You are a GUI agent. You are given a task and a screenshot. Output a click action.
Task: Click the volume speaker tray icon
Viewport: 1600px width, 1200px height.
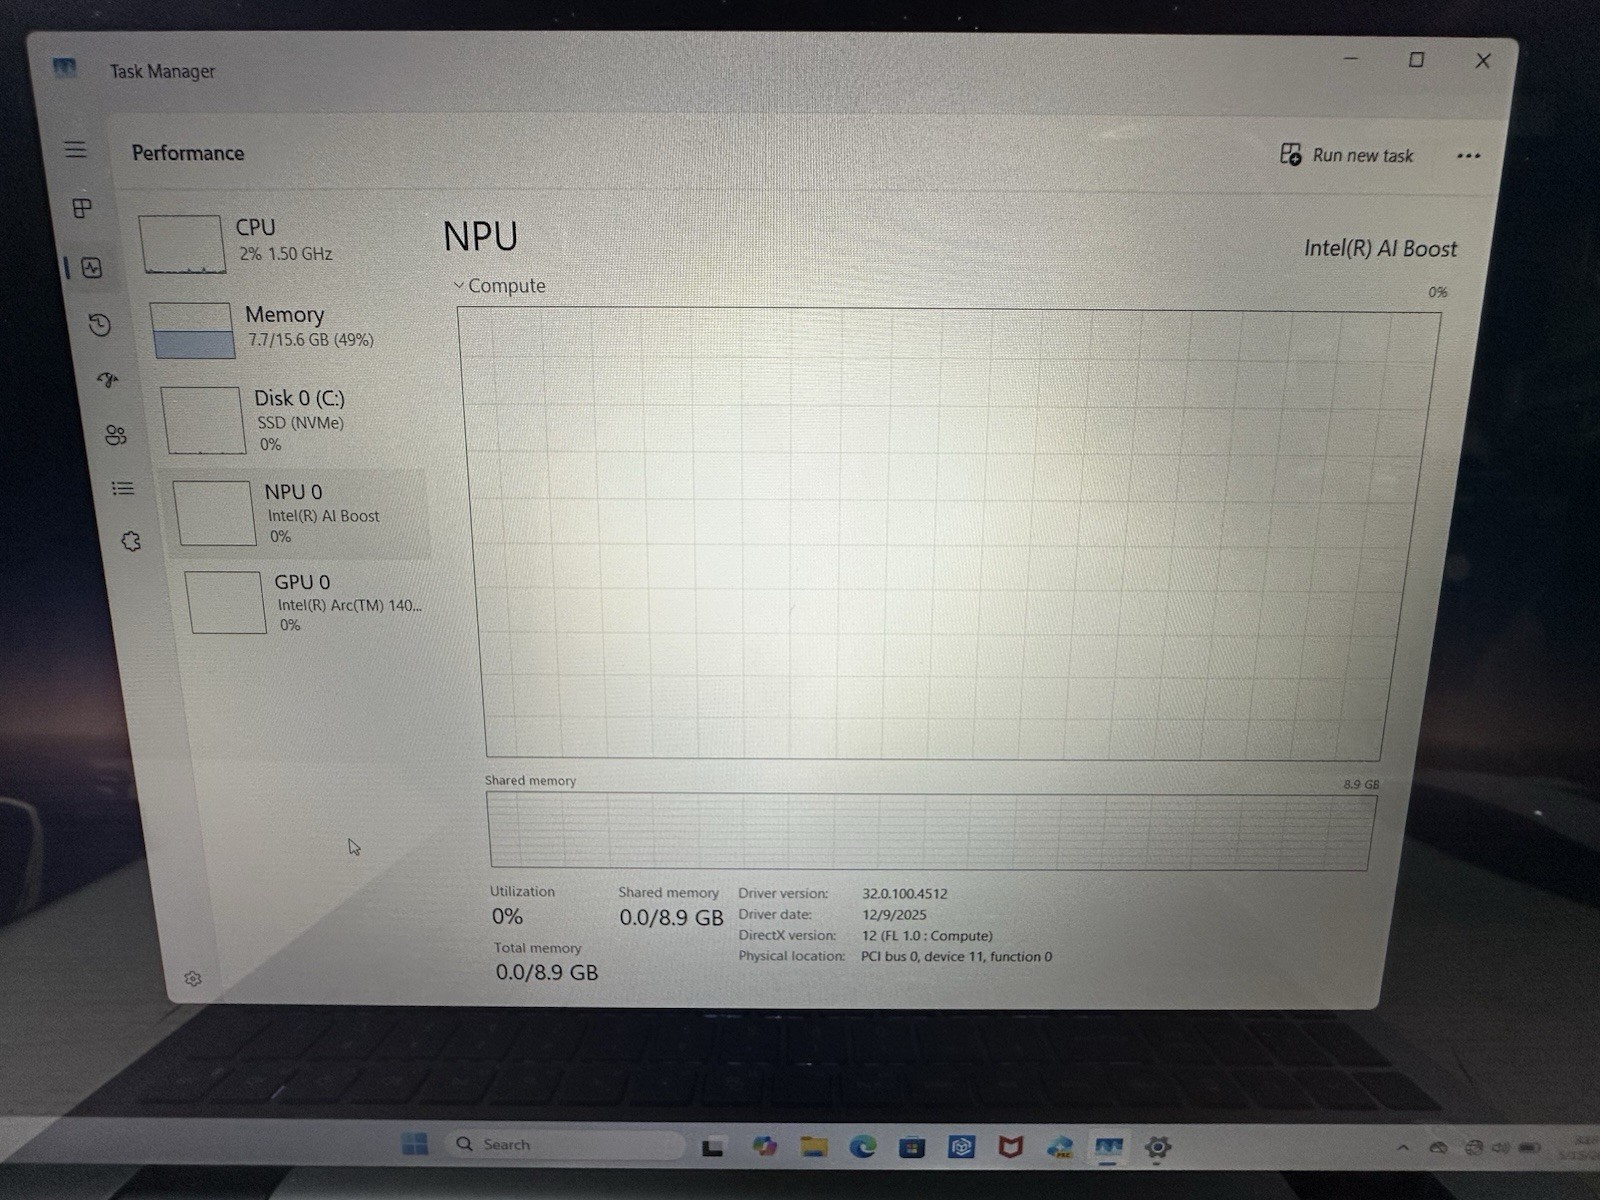pos(1501,1148)
